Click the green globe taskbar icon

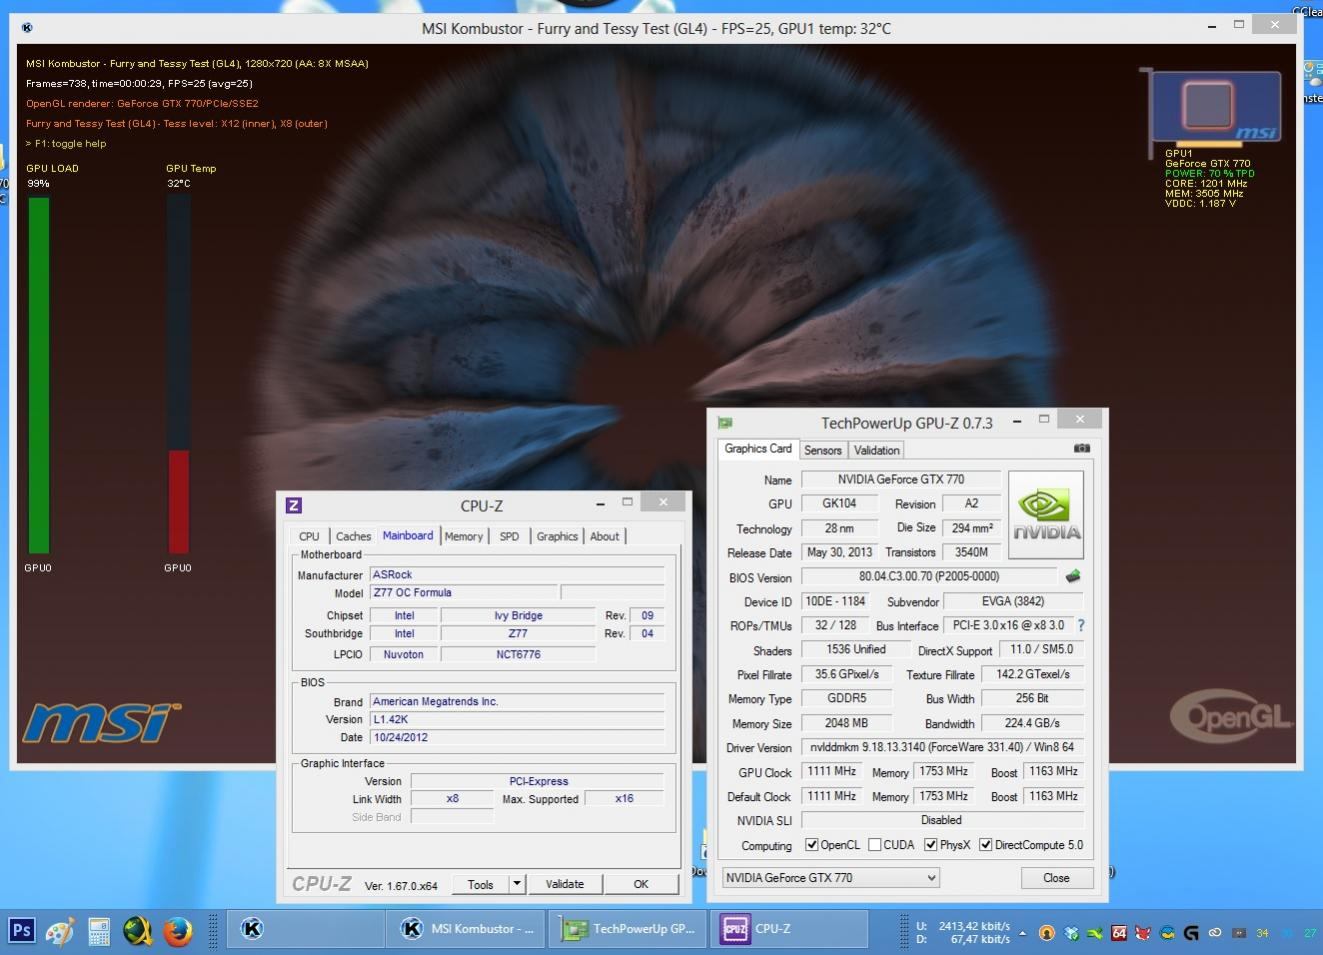point(138,930)
